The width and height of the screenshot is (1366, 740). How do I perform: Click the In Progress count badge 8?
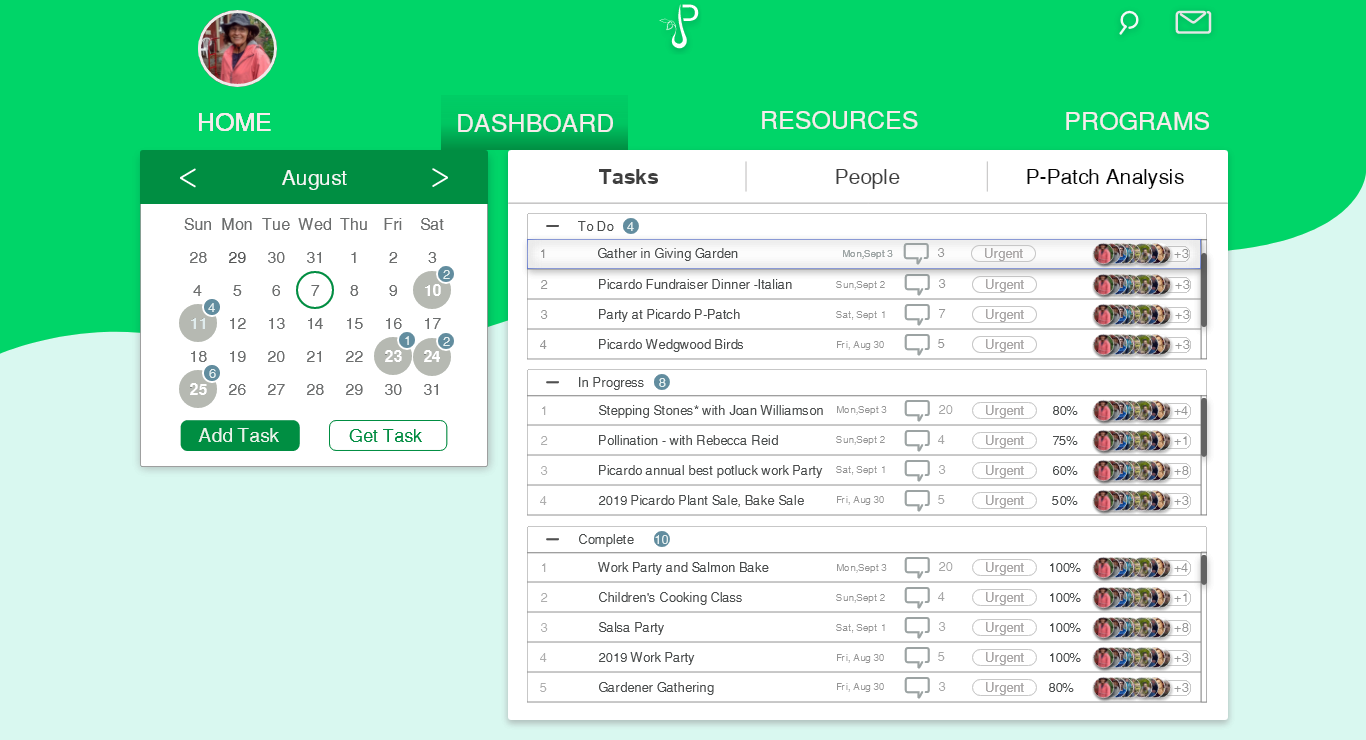tap(662, 383)
